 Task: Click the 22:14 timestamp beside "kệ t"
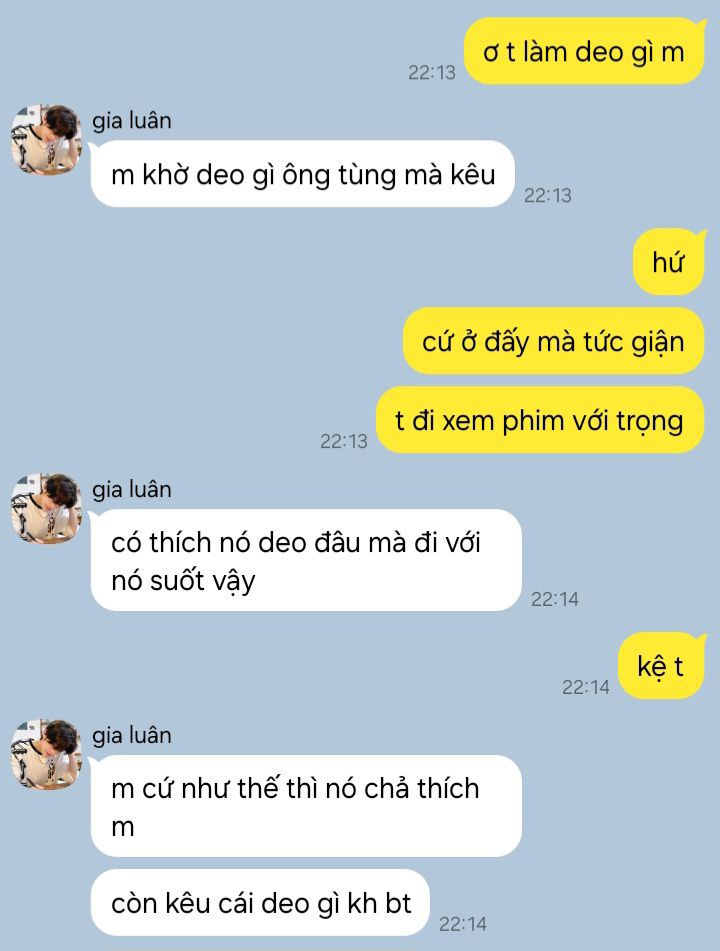(585, 687)
